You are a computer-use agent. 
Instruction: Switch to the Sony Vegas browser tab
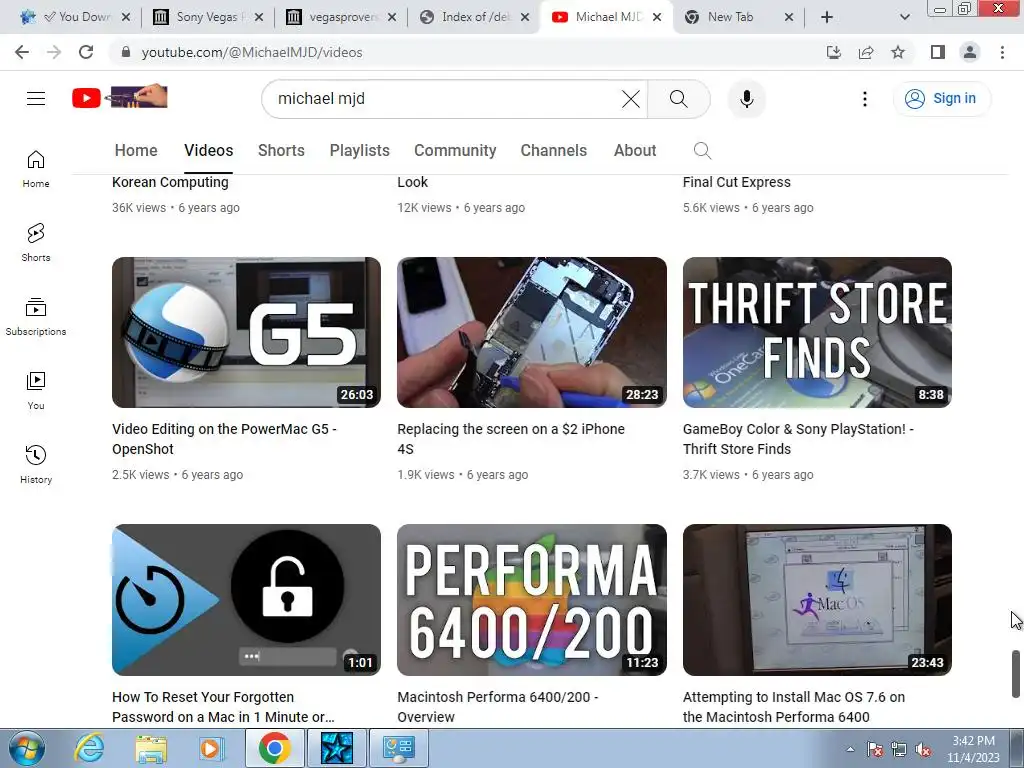tap(208, 17)
